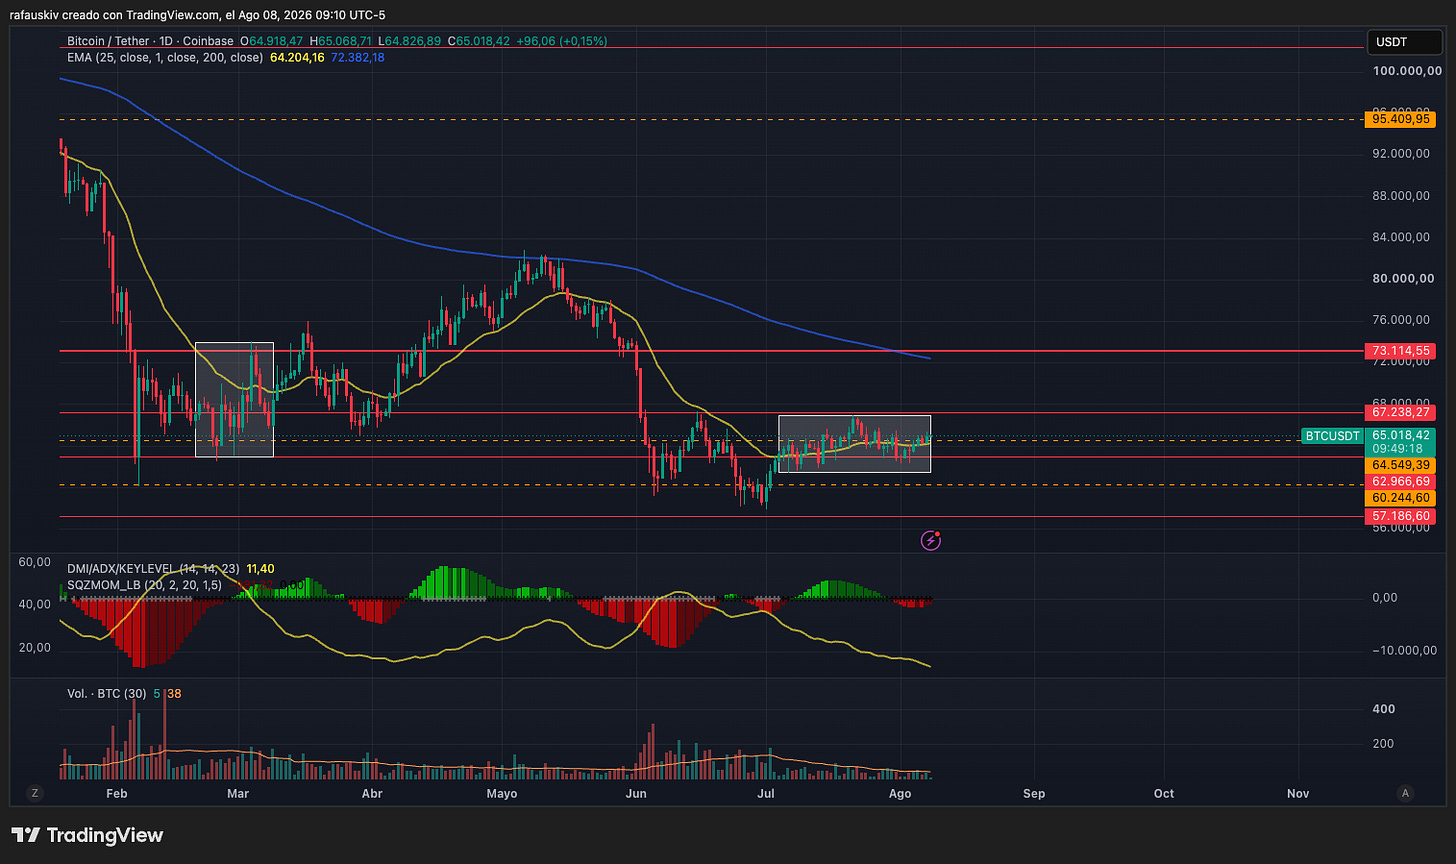Click the Nov label on time axis
1456x864 pixels.
tap(1298, 793)
